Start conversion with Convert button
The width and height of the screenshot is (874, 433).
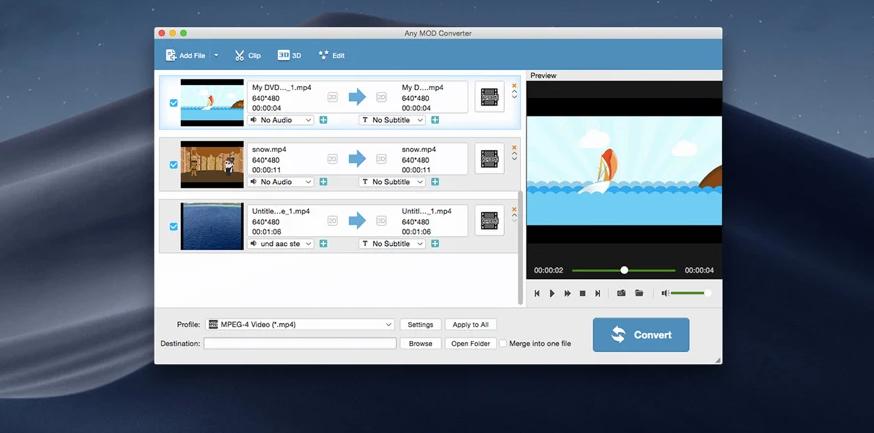pyautogui.click(x=641, y=335)
